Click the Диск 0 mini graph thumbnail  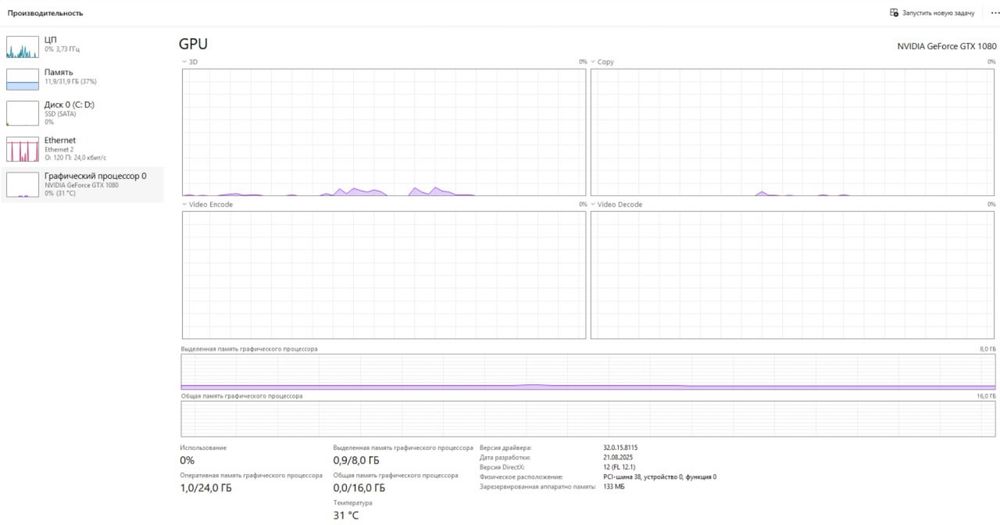pos(22,114)
